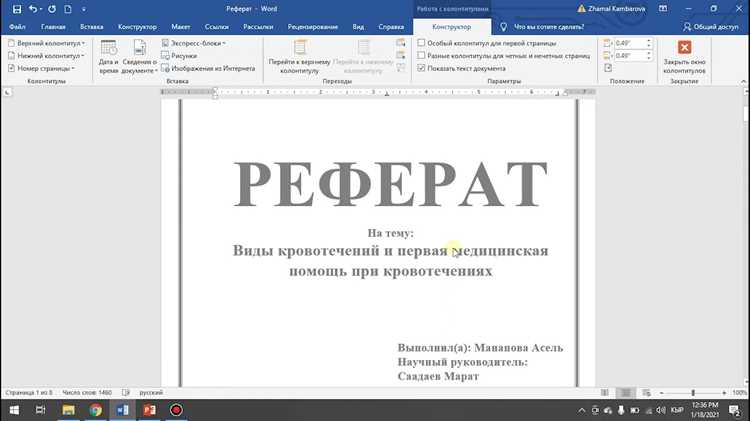Open the volume control in system tray
The height and width of the screenshot is (421, 750).
[661, 410]
